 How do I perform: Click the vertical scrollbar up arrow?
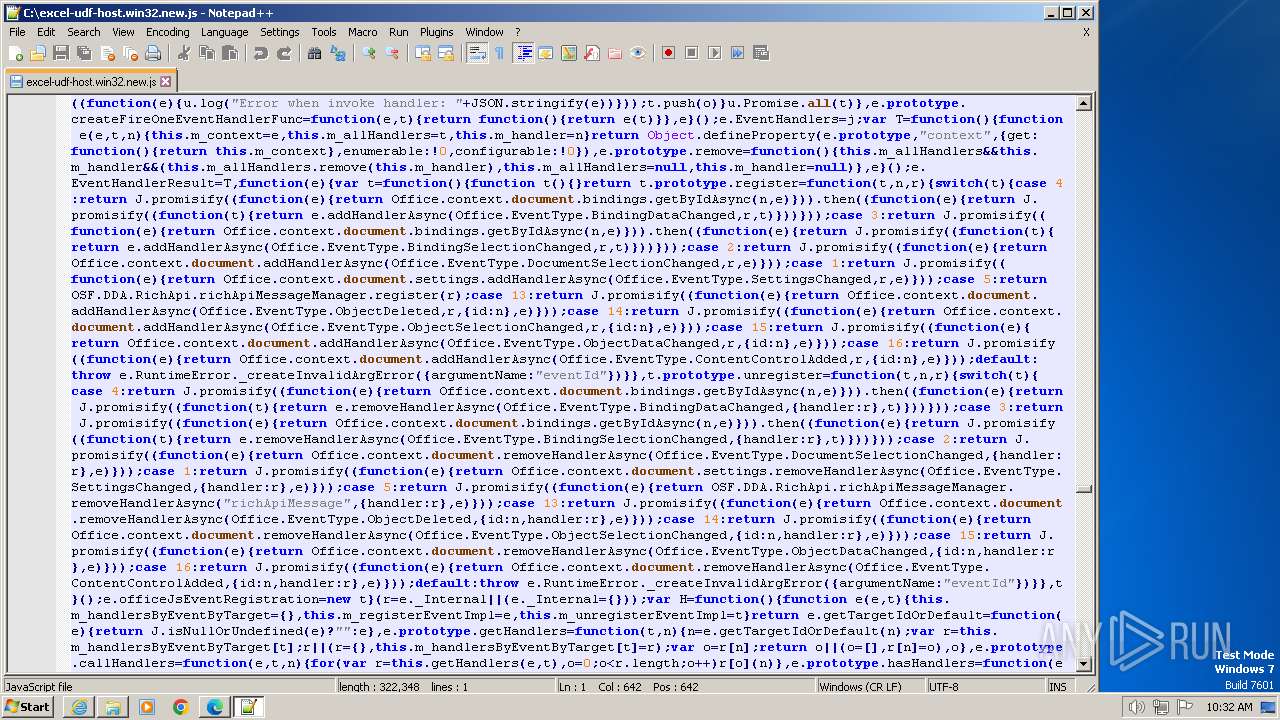click(x=1084, y=103)
